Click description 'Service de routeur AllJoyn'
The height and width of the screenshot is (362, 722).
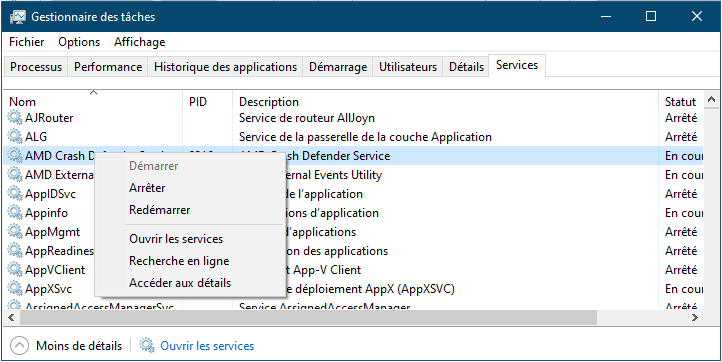pyautogui.click(x=307, y=118)
